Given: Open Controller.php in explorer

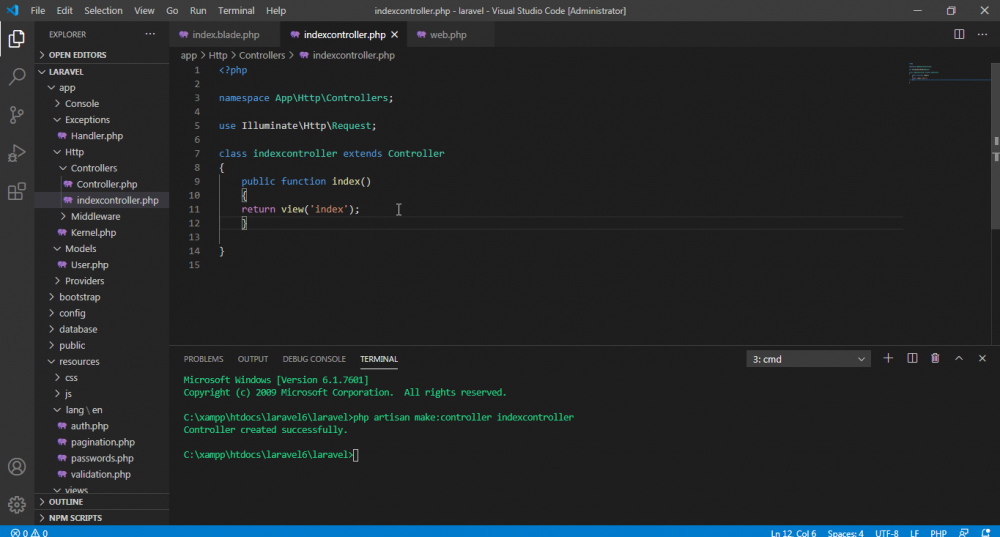Looking at the screenshot, I should pos(102,184).
